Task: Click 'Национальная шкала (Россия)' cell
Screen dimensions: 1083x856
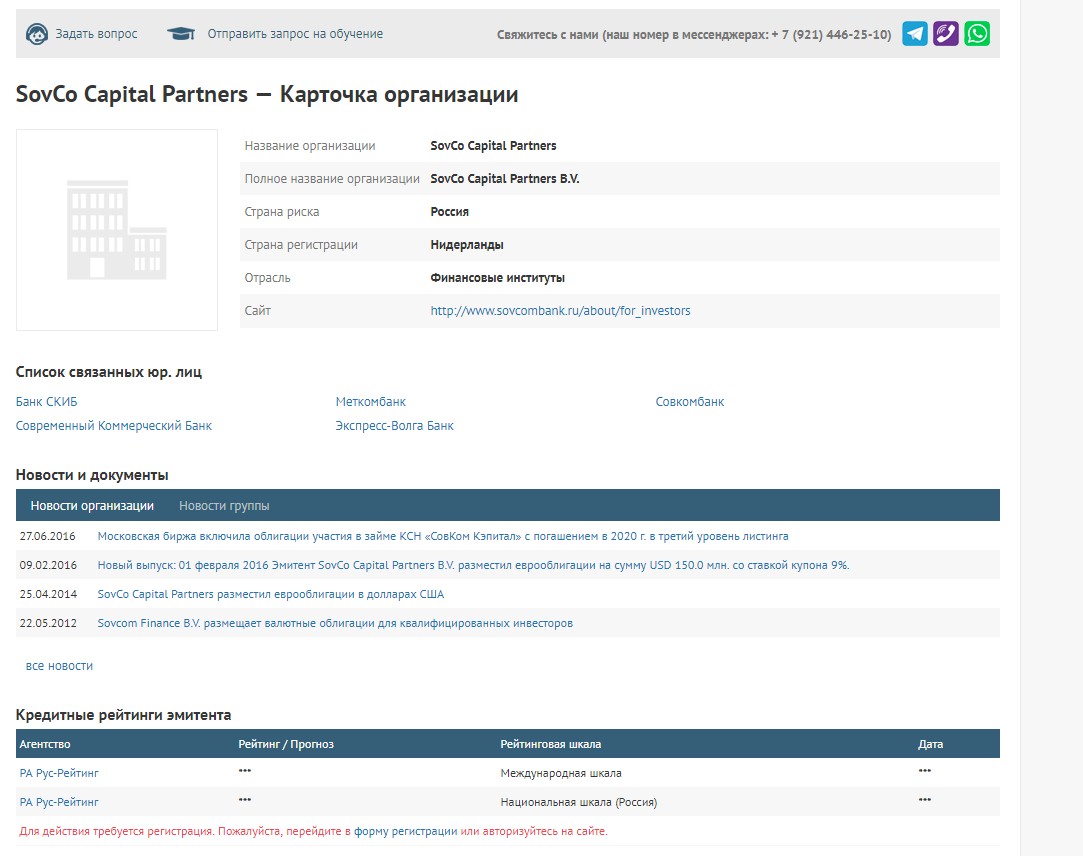Action: (x=579, y=802)
